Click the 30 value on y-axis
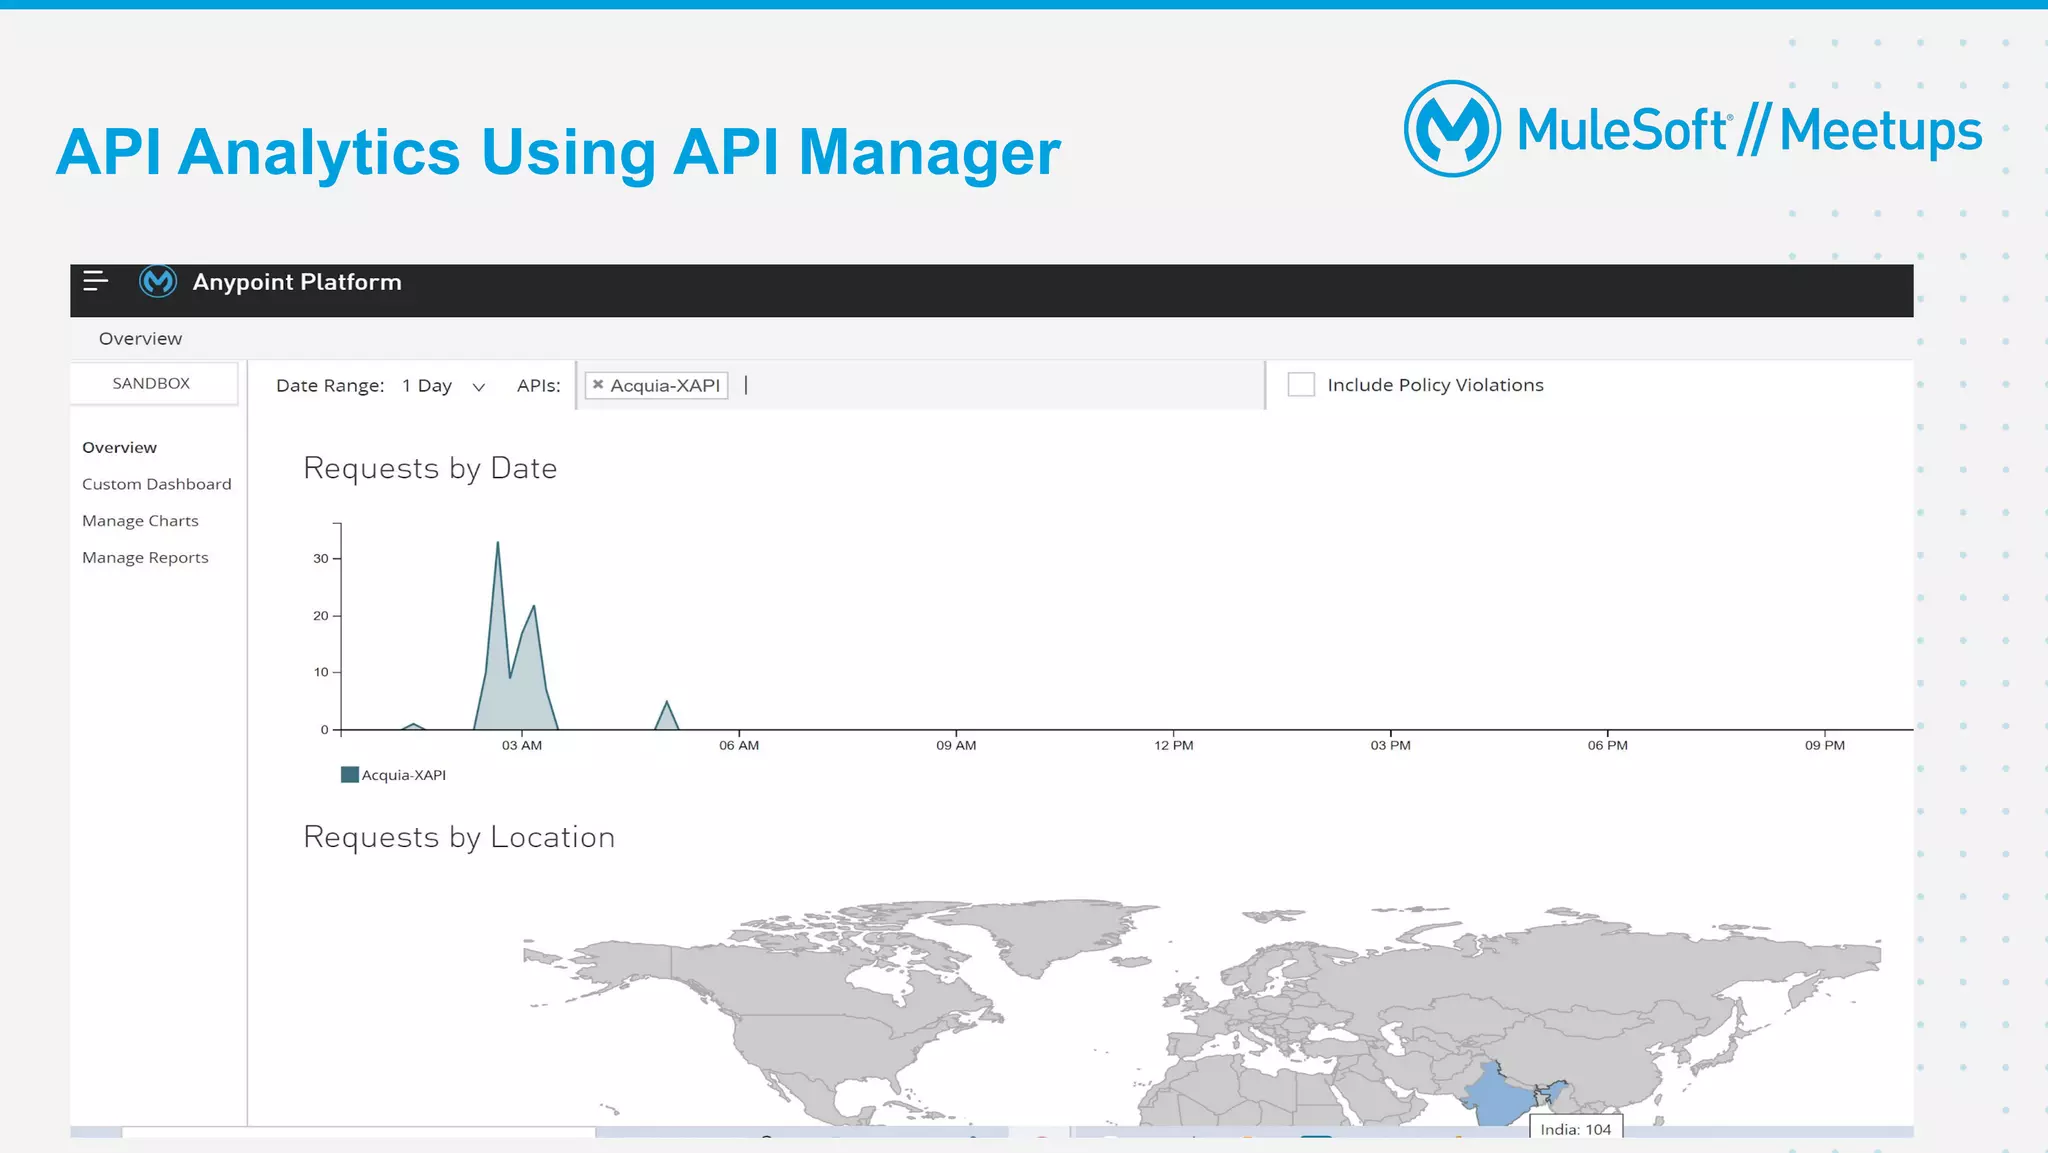Screen dimensions: 2048x1153 320,559
